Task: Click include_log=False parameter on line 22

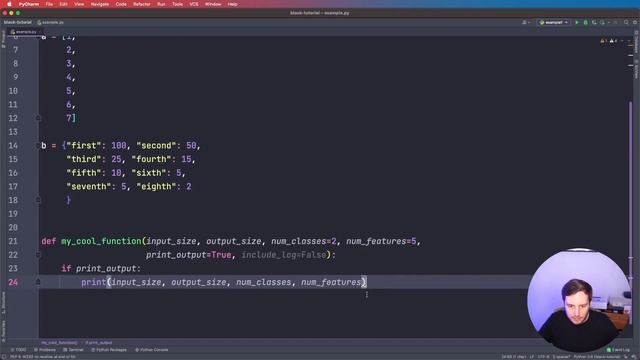Action: (x=284, y=255)
